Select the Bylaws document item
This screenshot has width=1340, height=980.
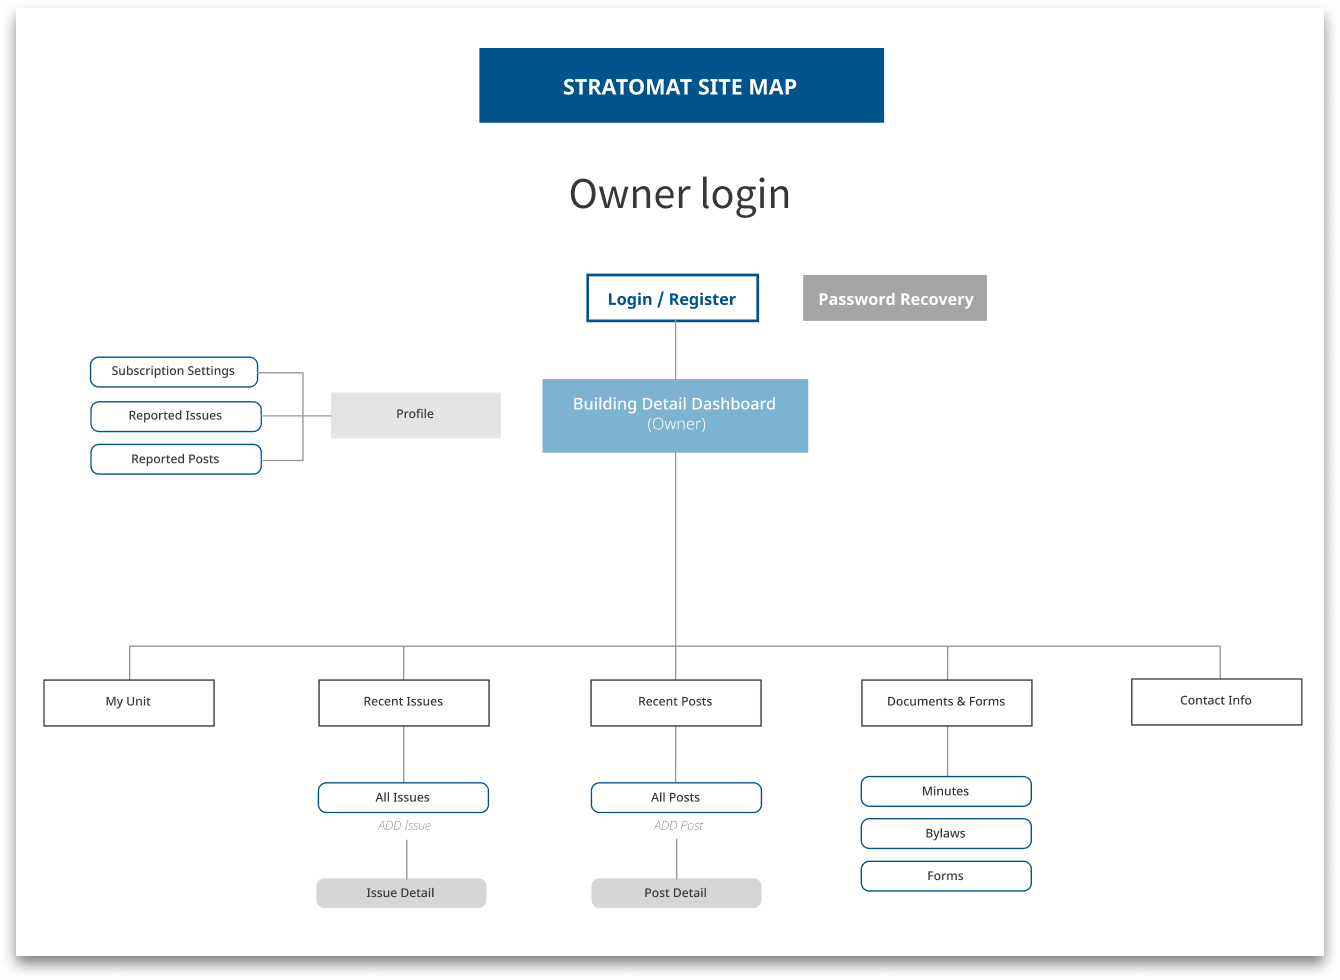point(945,833)
